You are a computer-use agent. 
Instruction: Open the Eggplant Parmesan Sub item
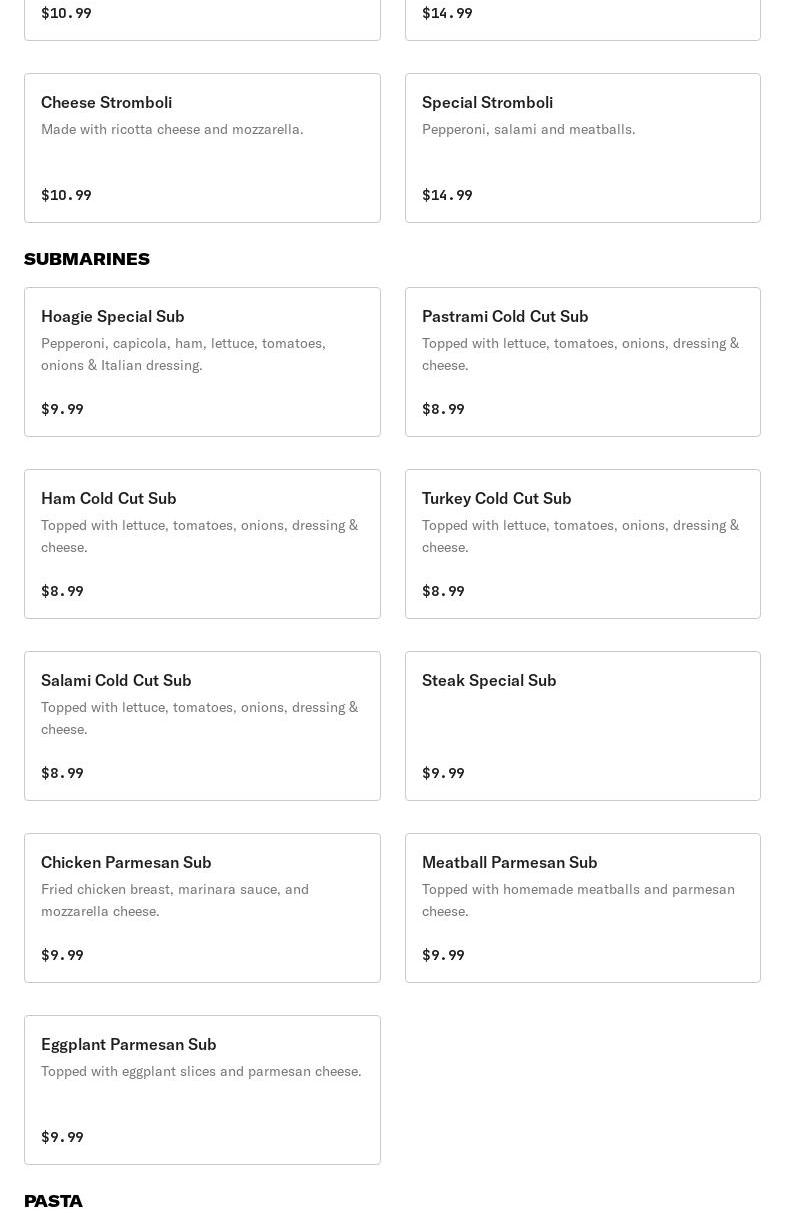[202, 1090]
